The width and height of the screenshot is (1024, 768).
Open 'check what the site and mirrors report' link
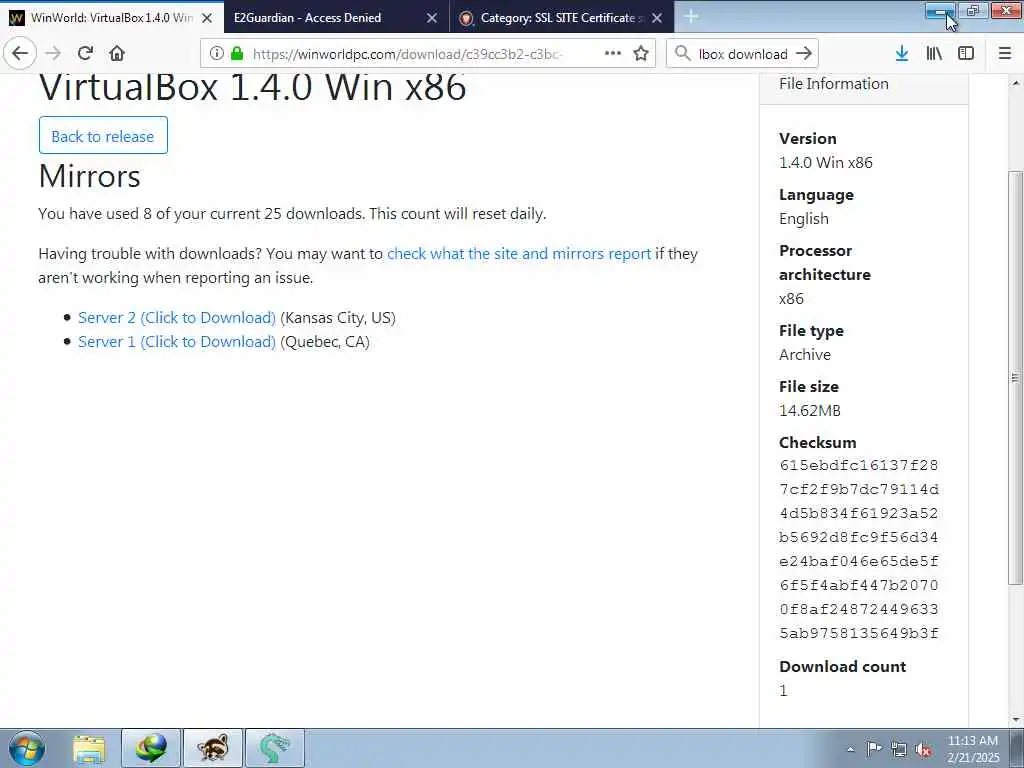tap(519, 253)
